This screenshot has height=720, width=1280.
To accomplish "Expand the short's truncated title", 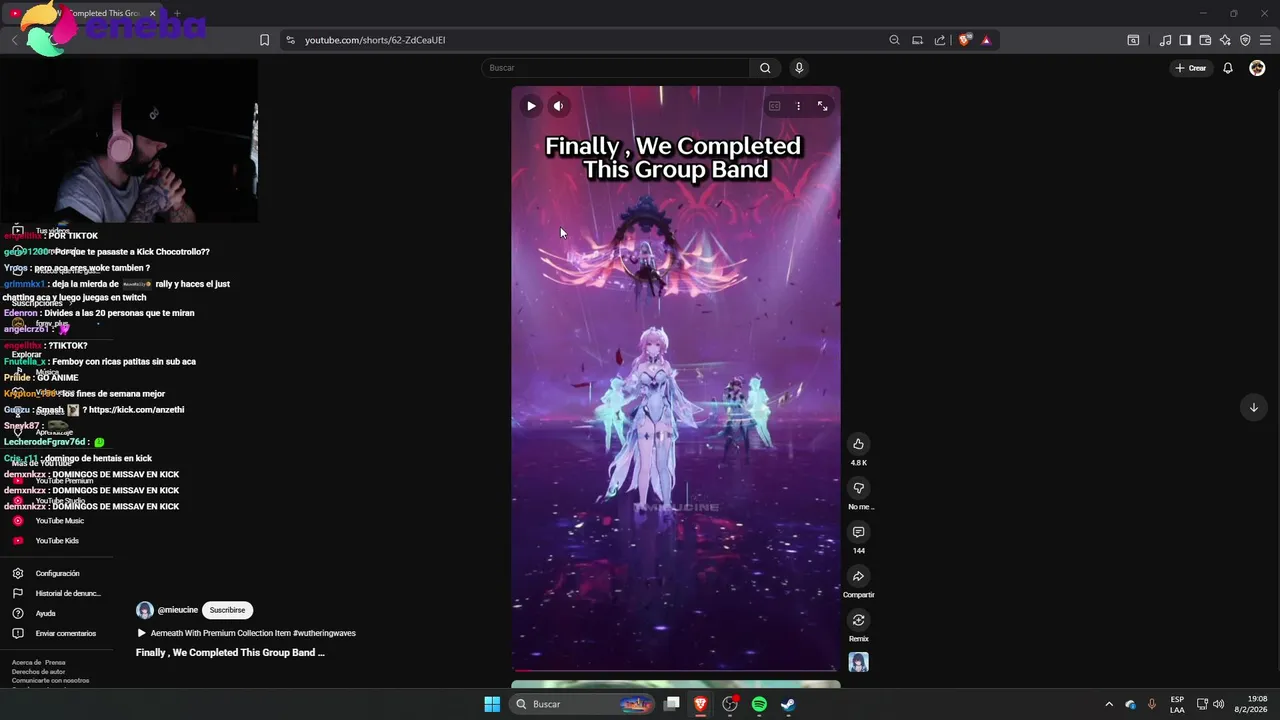I will (x=230, y=653).
